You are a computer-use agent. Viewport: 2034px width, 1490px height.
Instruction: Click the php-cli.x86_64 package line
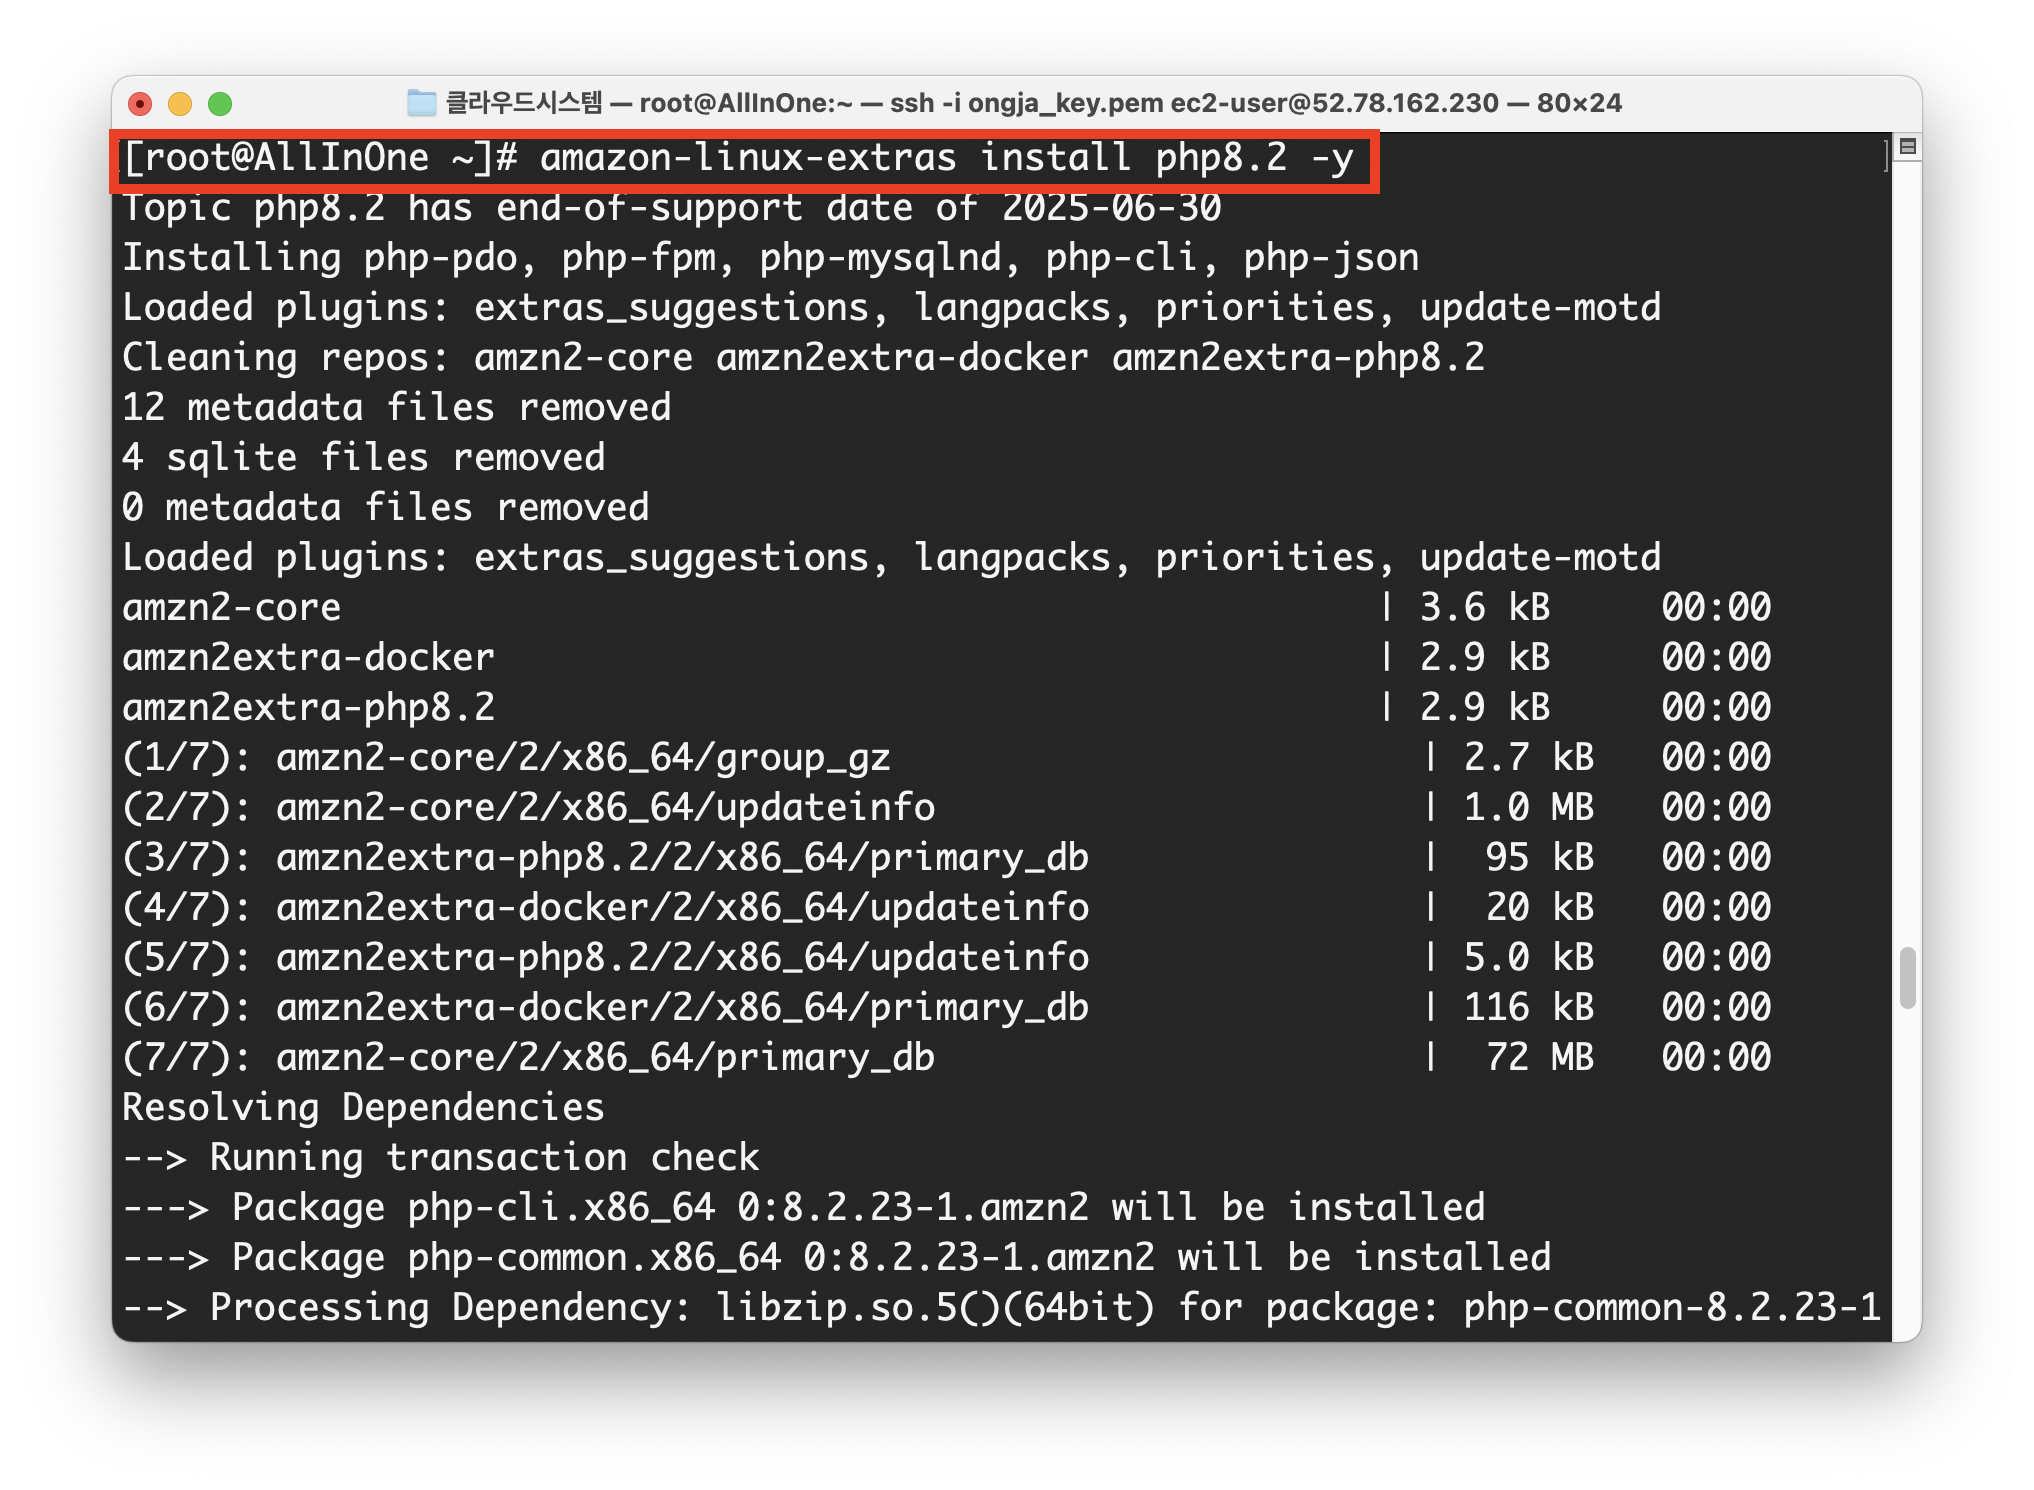802,1208
